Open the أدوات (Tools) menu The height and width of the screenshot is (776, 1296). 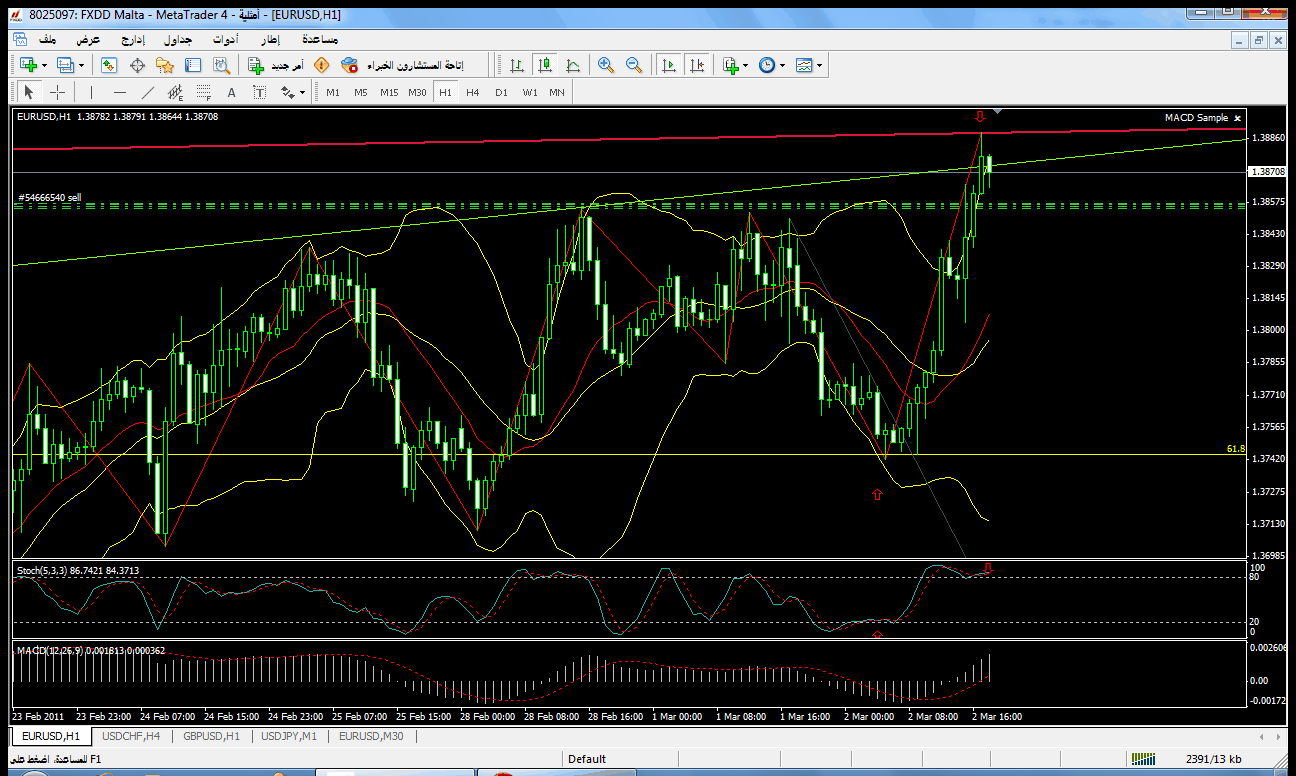coord(224,39)
